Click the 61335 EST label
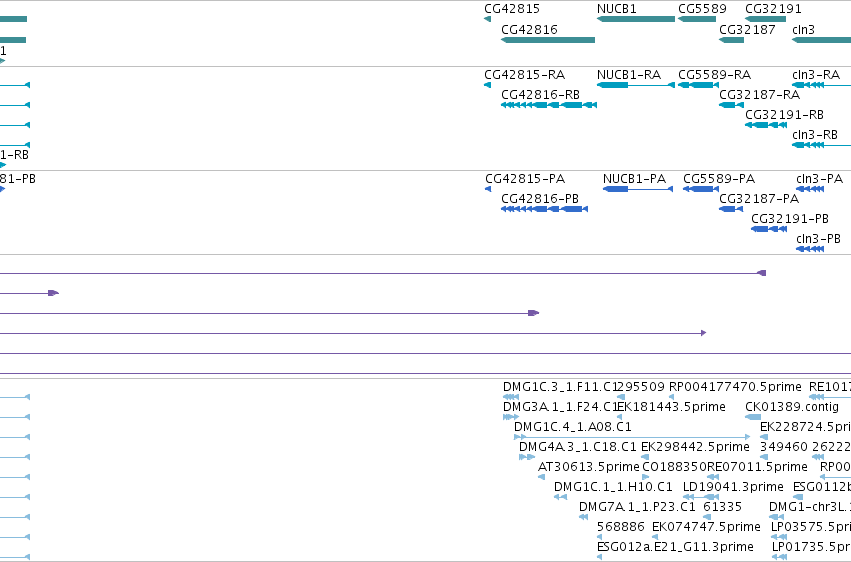This screenshot has height=562, width=851. [x=722, y=507]
